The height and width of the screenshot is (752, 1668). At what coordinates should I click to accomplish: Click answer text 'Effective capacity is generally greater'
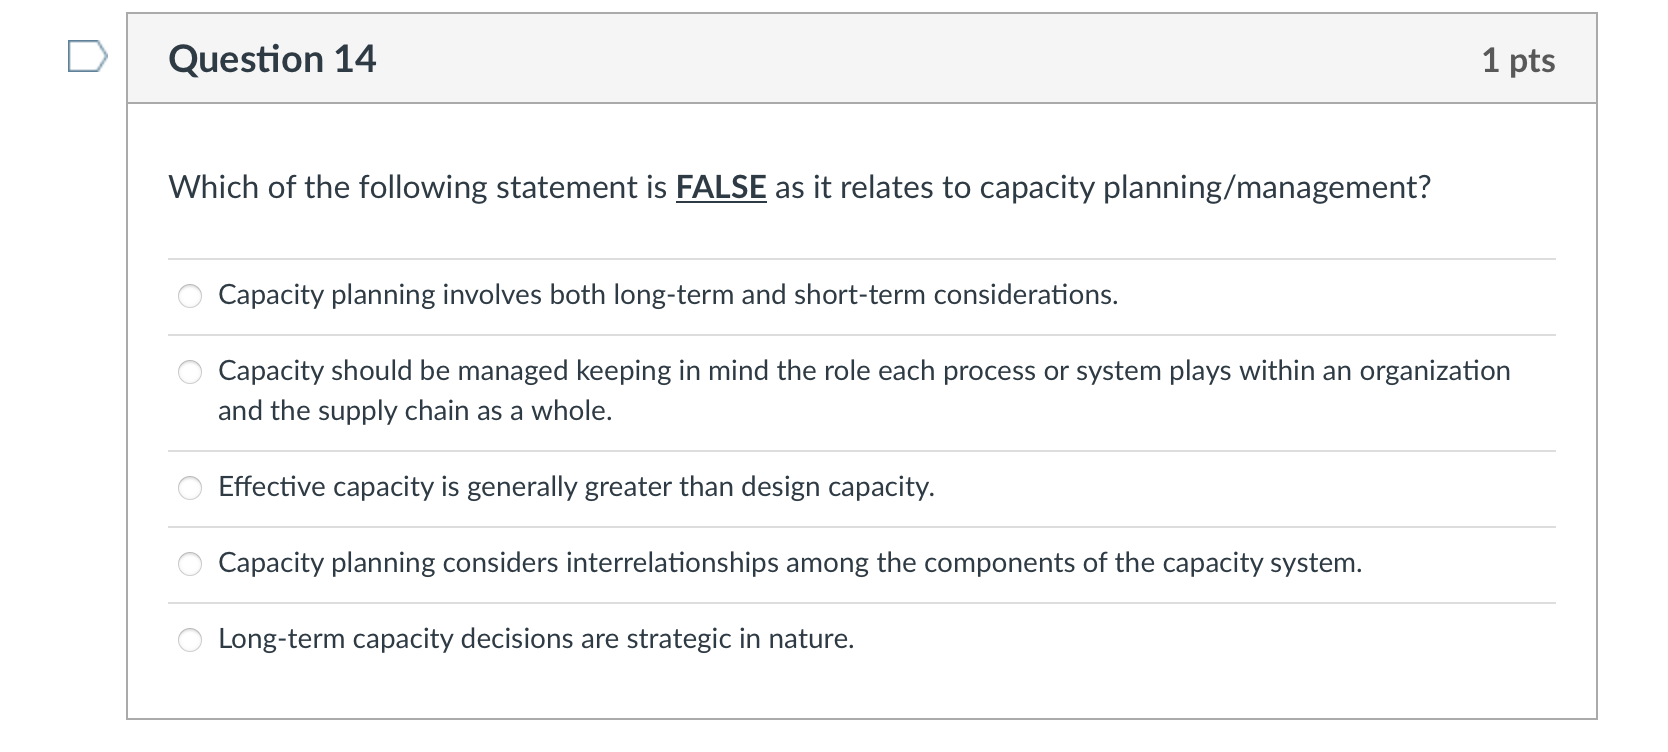pyautogui.click(x=575, y=487)
